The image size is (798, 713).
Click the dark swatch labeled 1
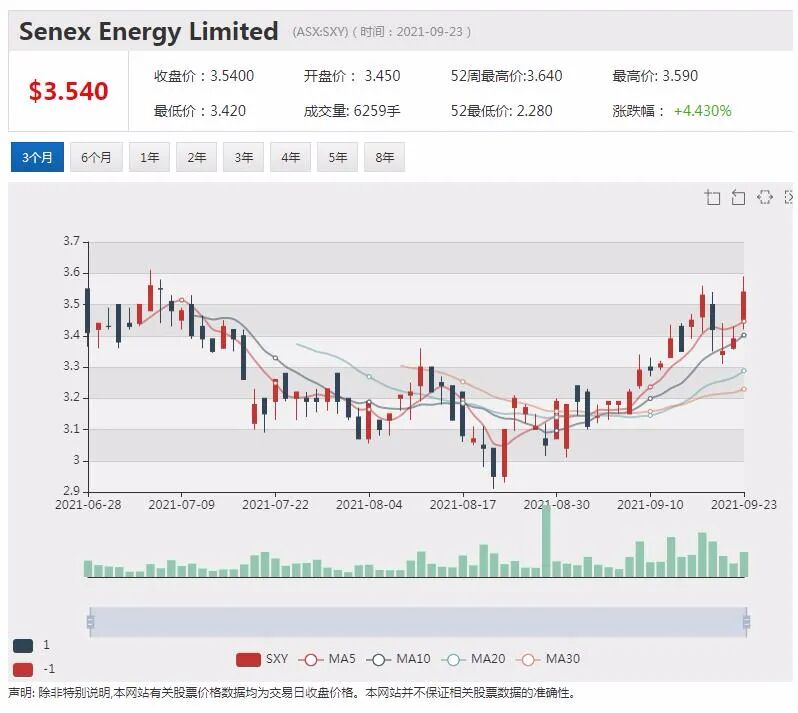pyautogui.click(x=23, y=646)
